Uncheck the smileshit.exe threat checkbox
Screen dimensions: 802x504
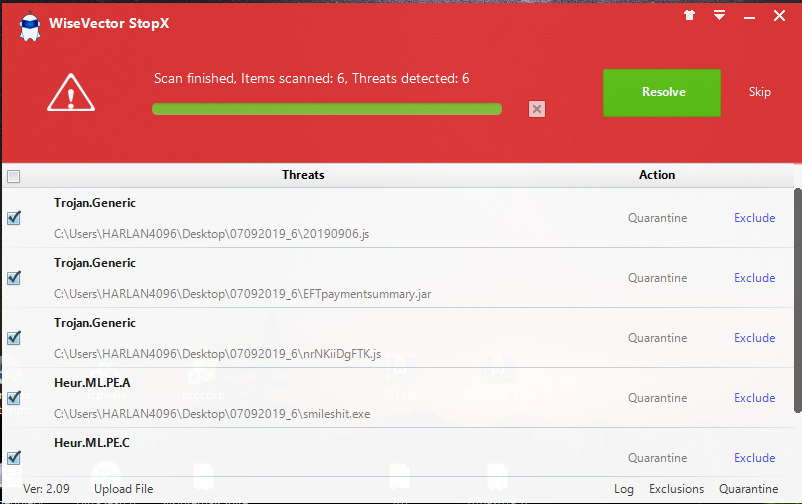pos(14,398)
